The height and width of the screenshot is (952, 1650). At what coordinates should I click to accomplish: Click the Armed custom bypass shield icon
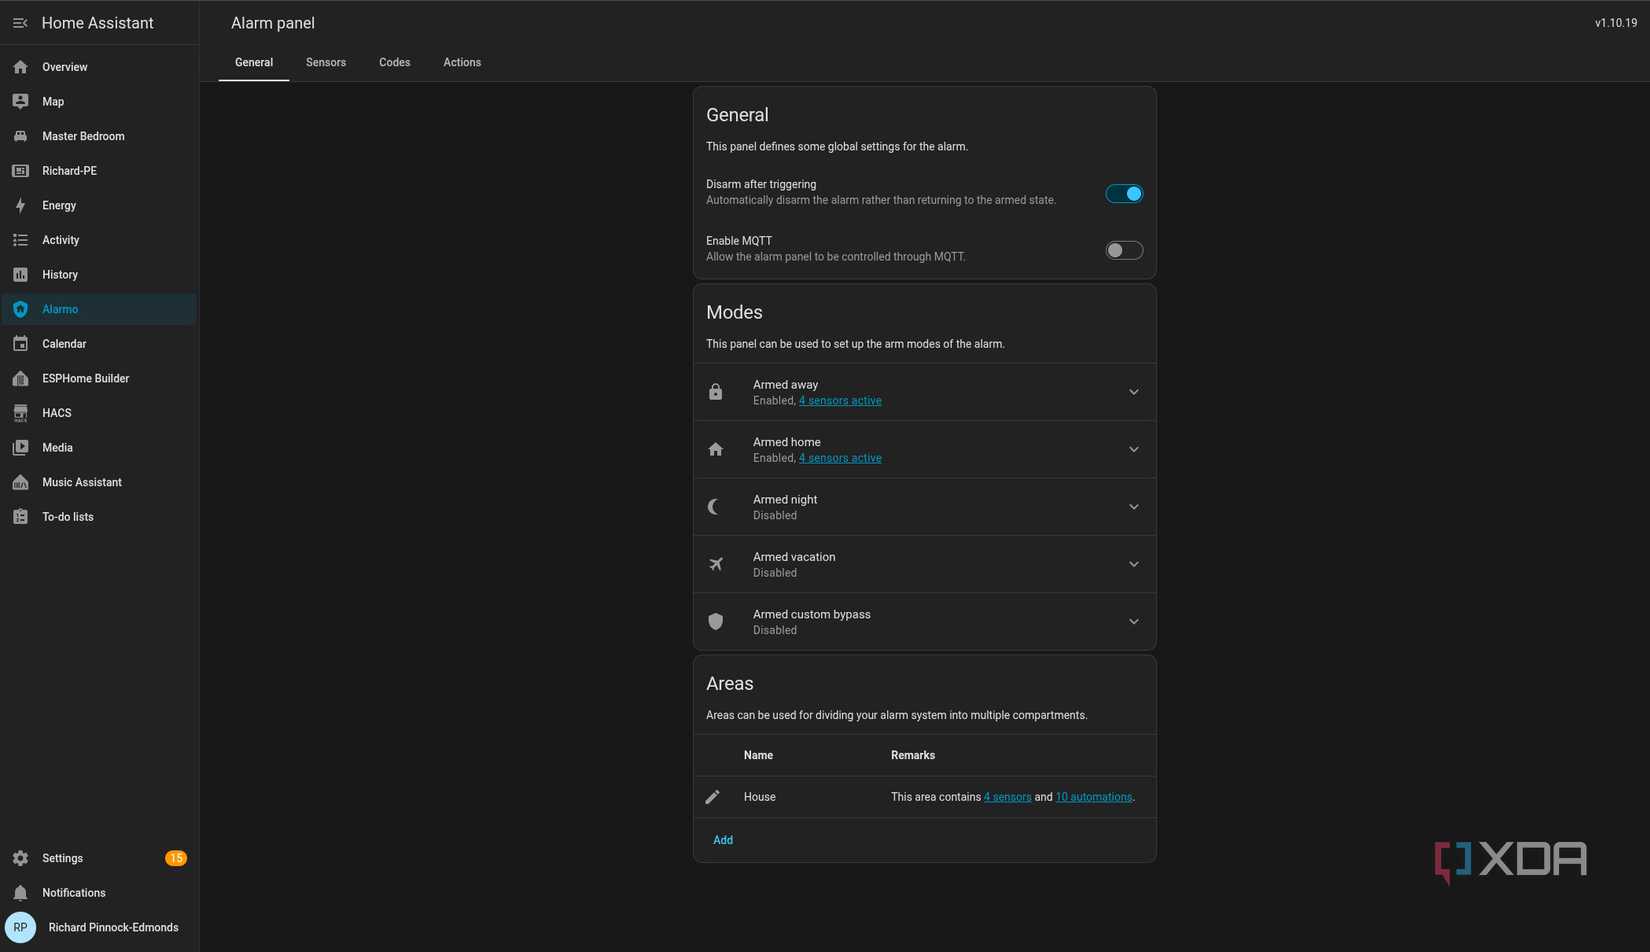[x=716, y=622]
